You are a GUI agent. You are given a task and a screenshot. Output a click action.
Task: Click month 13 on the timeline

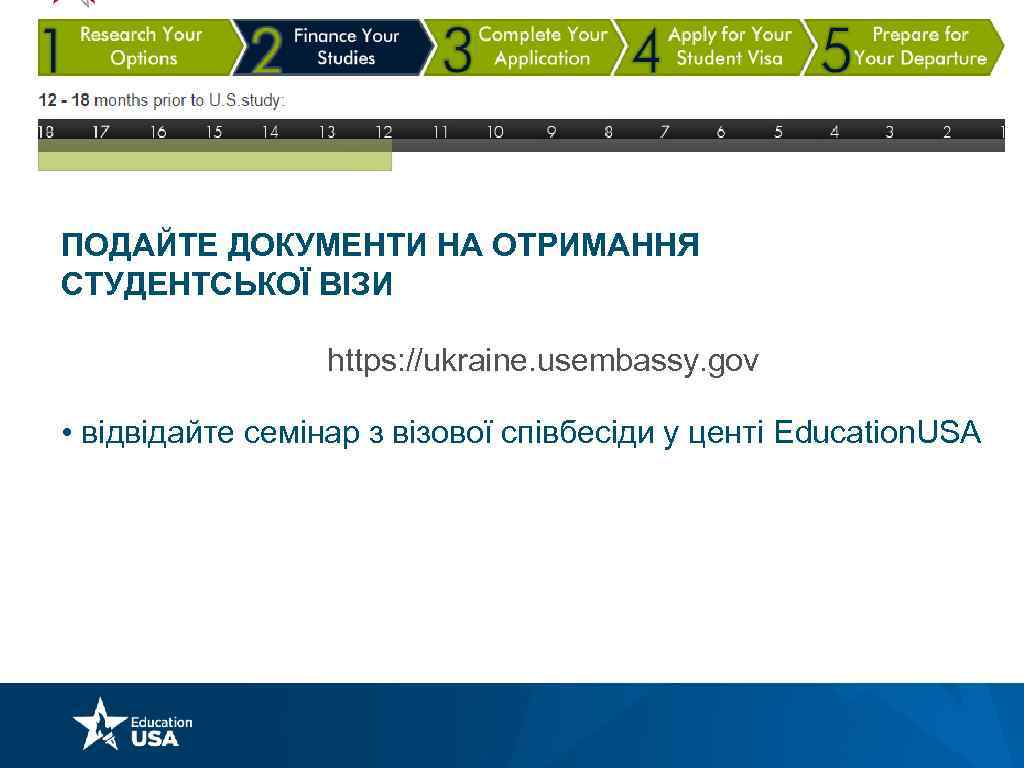click(x=327, y=132)
